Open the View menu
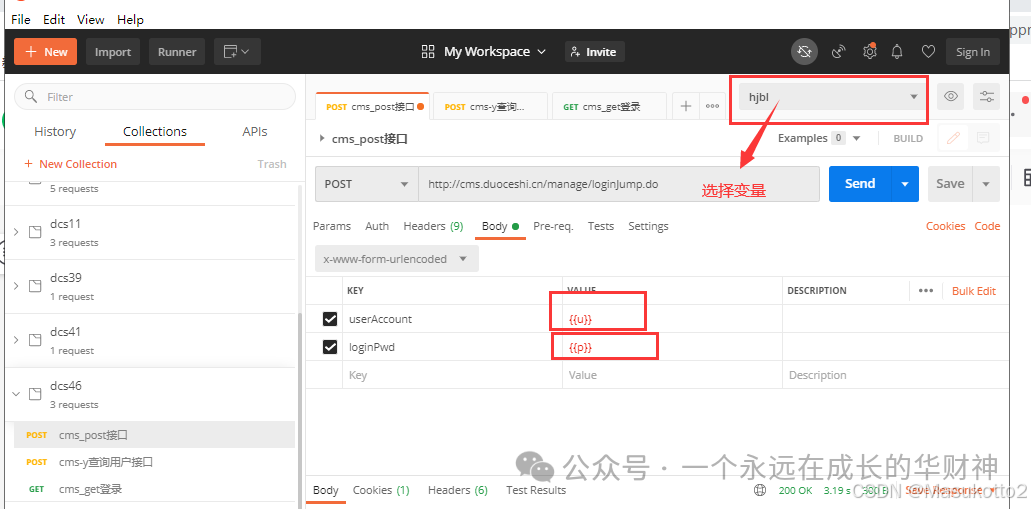 [x=91, y=19]
